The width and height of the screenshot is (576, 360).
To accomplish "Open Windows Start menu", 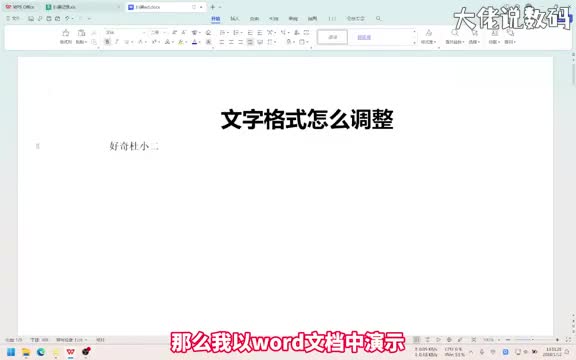I will (x=11, y=352).
